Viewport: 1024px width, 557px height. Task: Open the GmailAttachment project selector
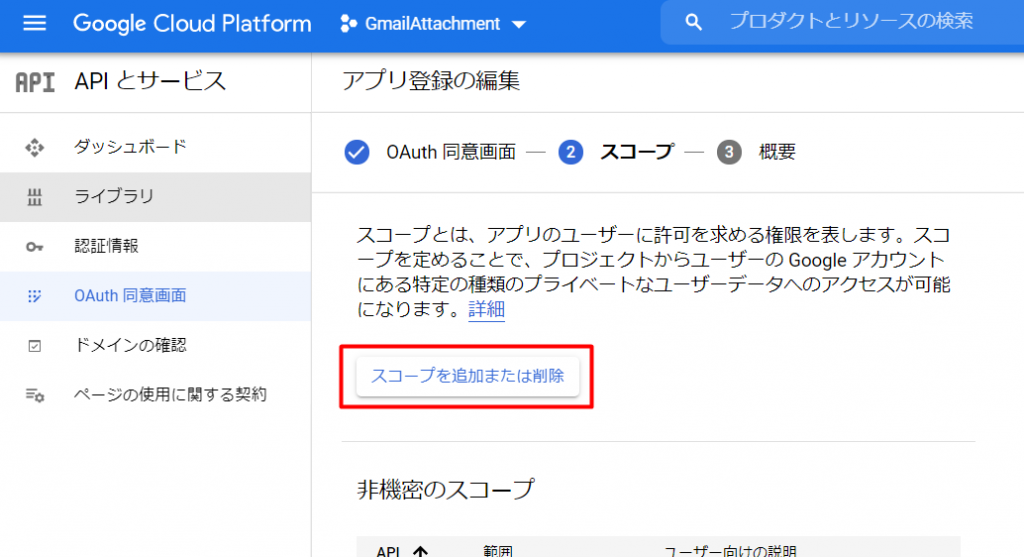(434, 24)
